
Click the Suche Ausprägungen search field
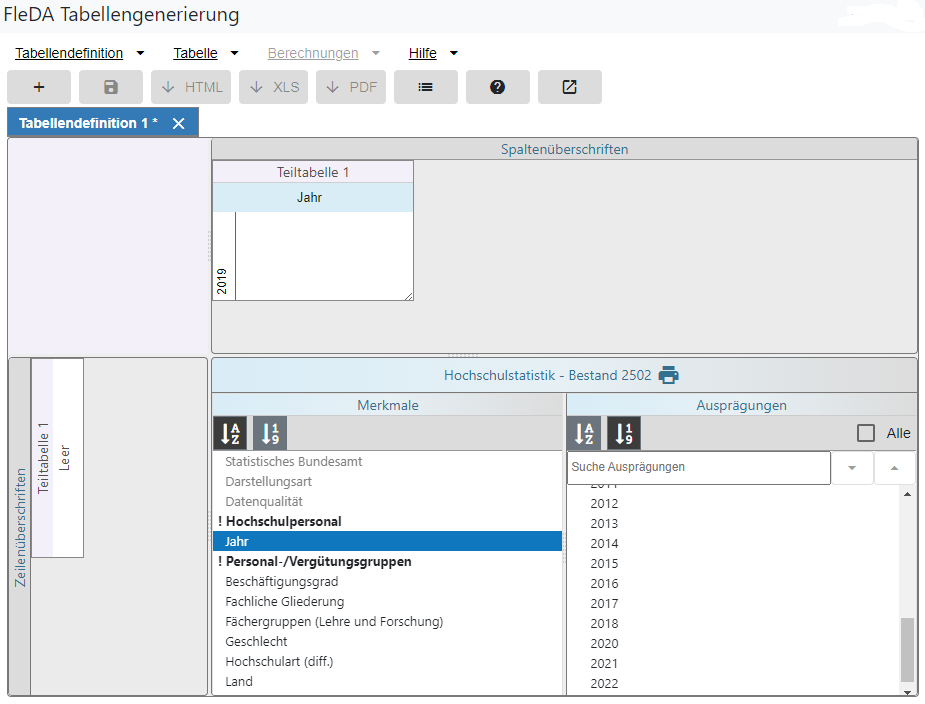point(698,467)
